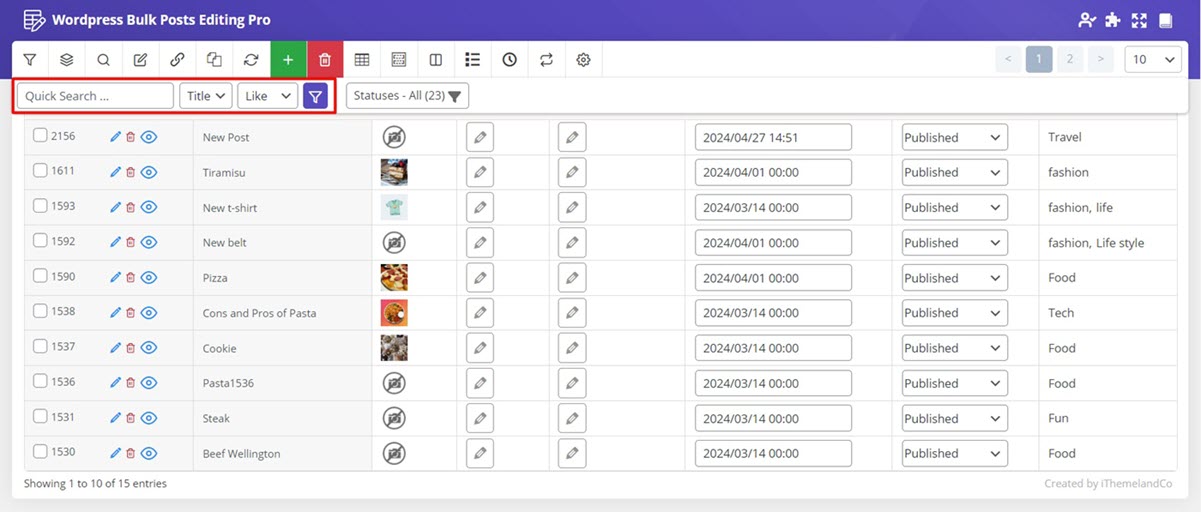Open the per-page count dropdown showing 10
Viewport: 1201px width, 512px height.
(1153, 60)
